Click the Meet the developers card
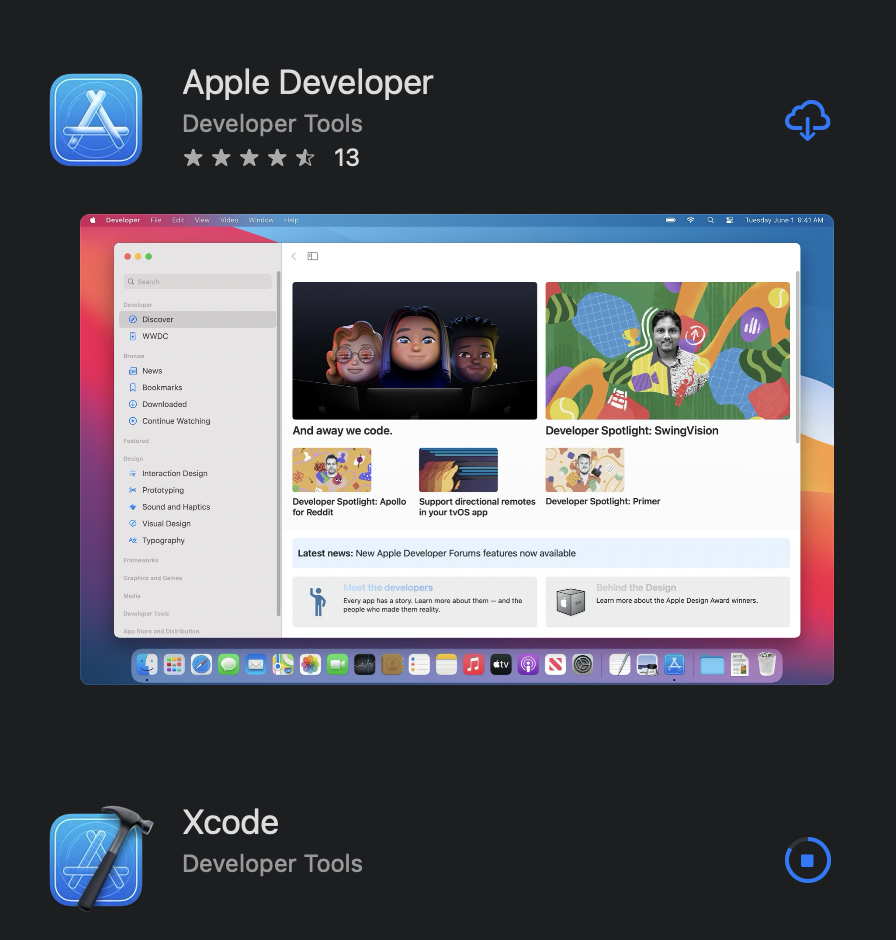The height and width of the screenshot is (940, 896). (414, 601)
